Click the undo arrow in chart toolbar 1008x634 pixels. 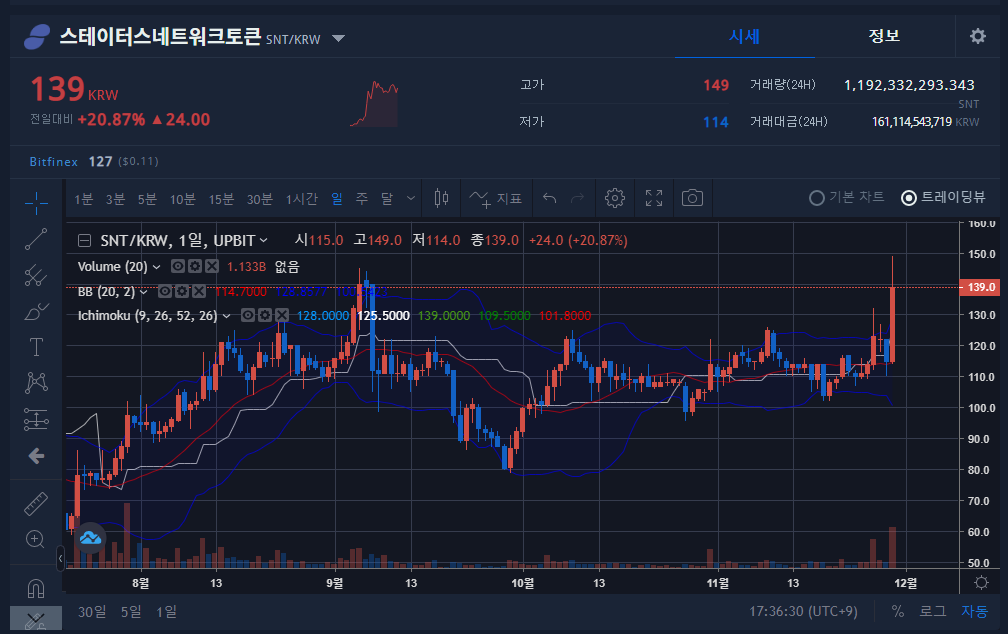click(550, 198)
